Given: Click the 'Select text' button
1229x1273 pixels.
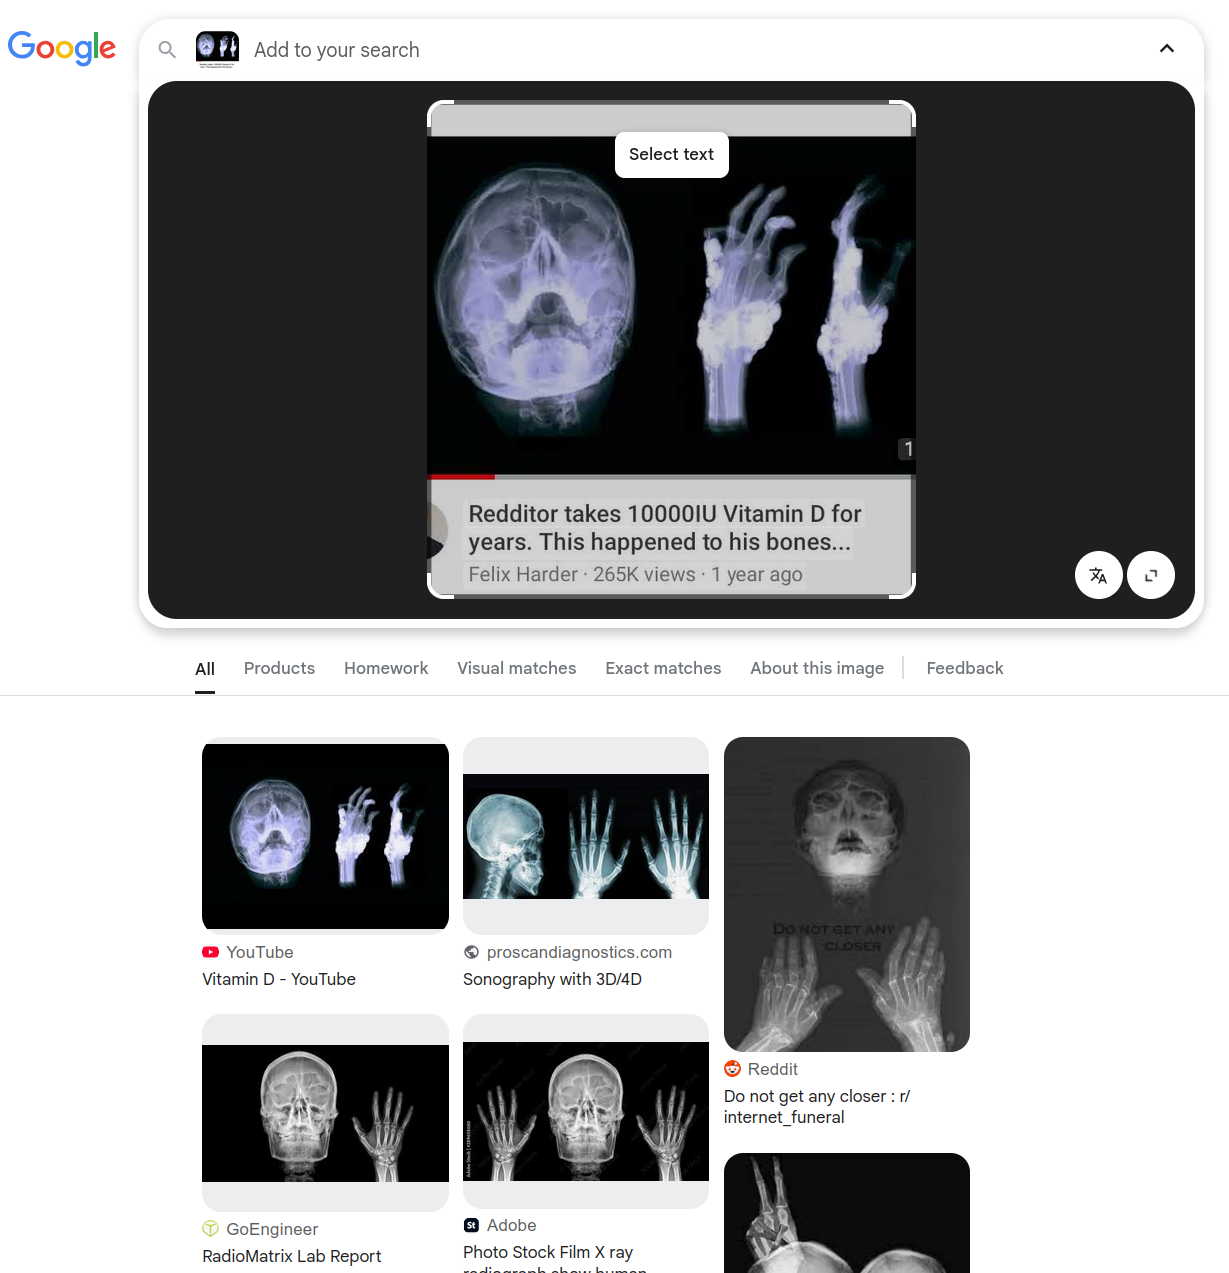Looking at the screenshot, I should click(x=672, y=155).
